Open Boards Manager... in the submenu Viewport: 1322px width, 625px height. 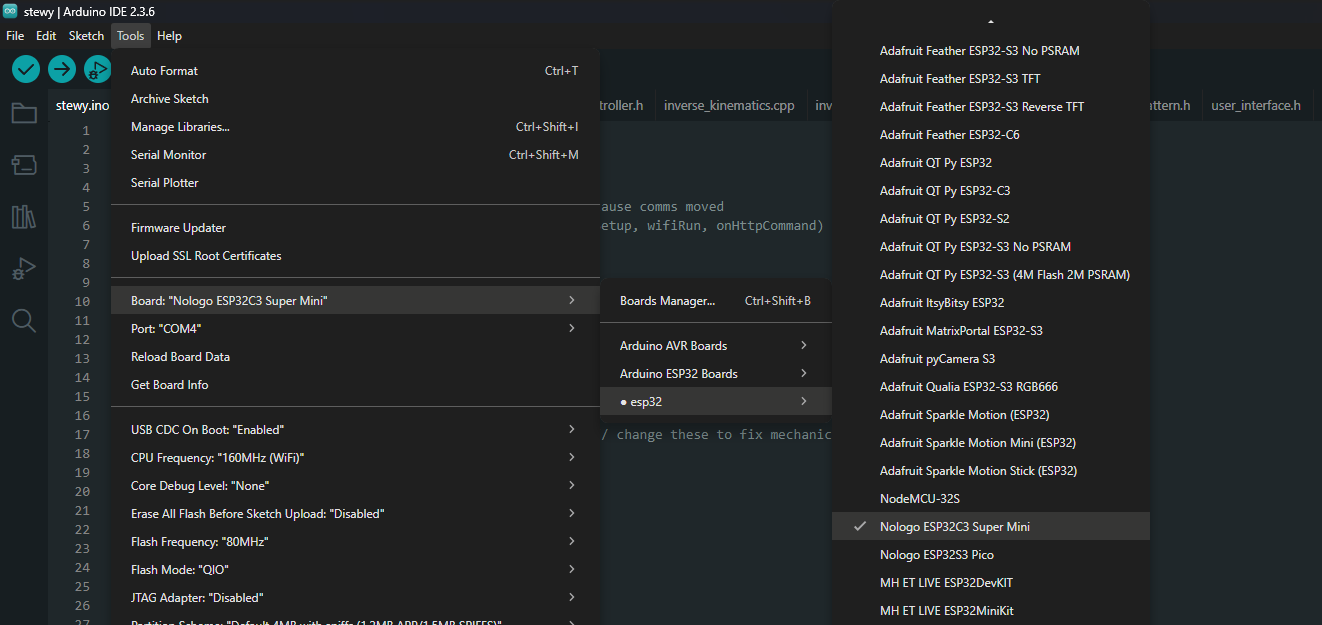pos(716,301)
